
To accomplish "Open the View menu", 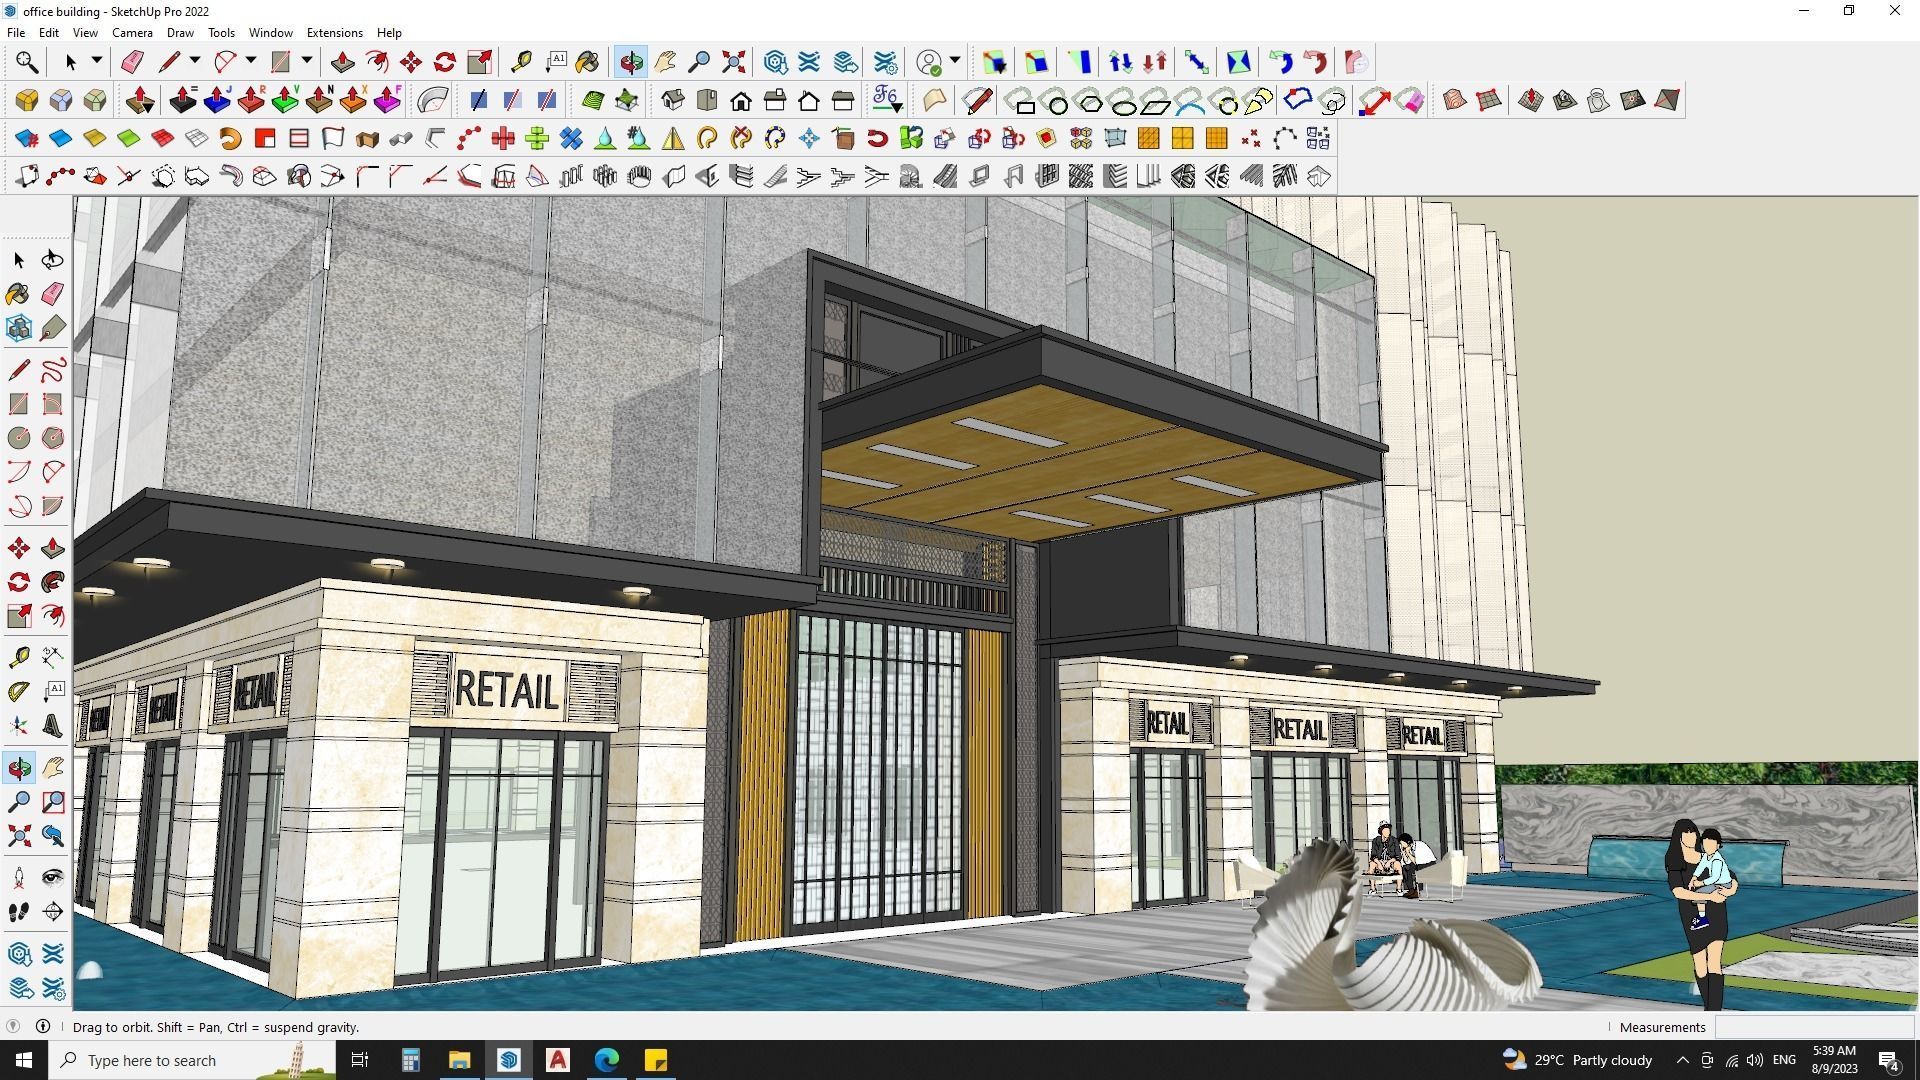I will [85, 33].
